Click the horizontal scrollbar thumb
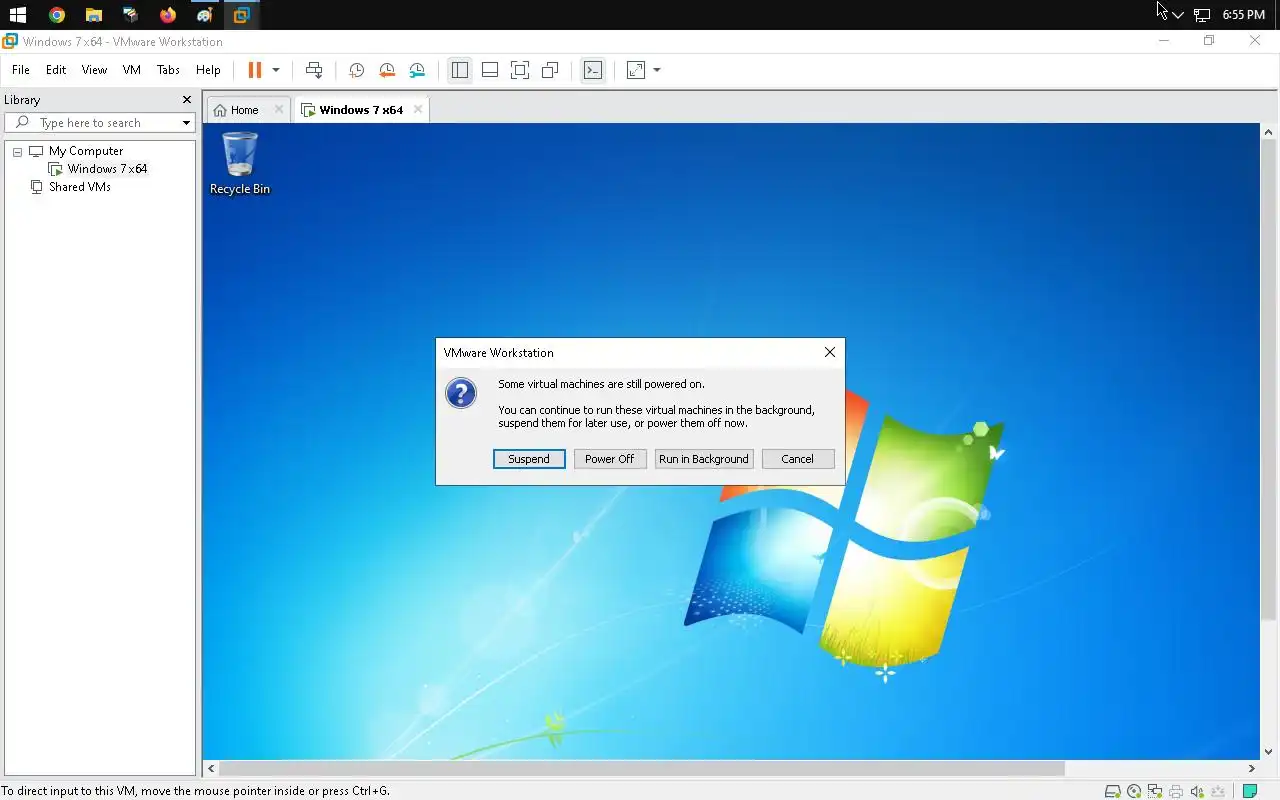The image size is (1280, 800). (x=642, y=768)
